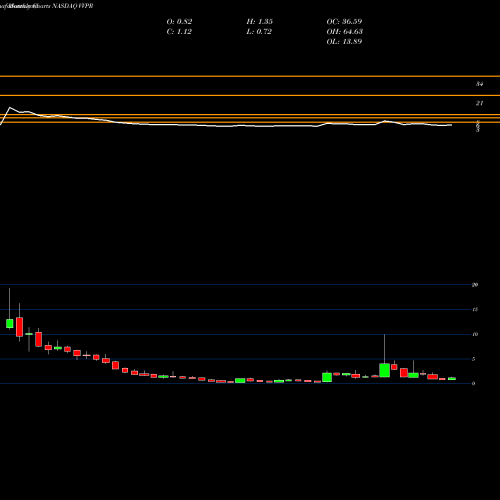The height and width of the screenshot is (500, 500).
Task: Click the 34 level label on upper axis
Action: pyautogui.click(x=479, y=84)
